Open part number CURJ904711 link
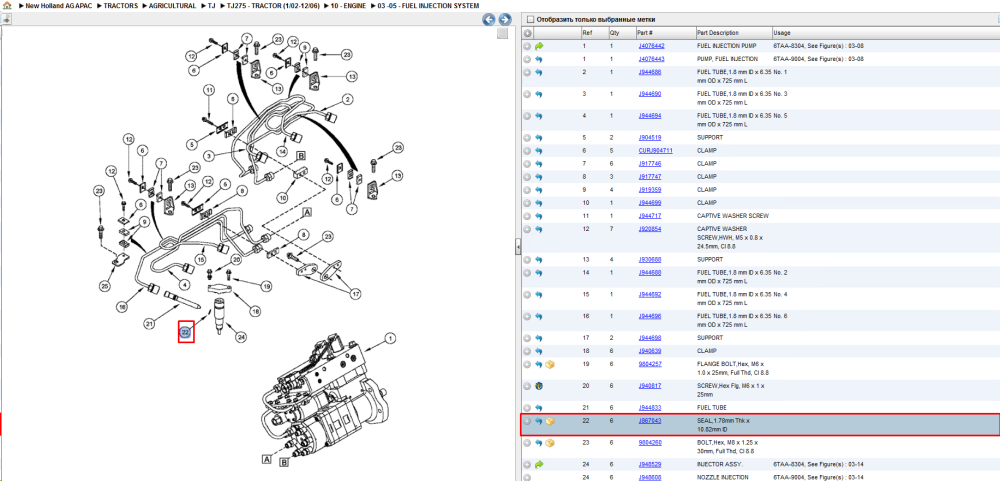1000x481 pixels. coord(656,151)
